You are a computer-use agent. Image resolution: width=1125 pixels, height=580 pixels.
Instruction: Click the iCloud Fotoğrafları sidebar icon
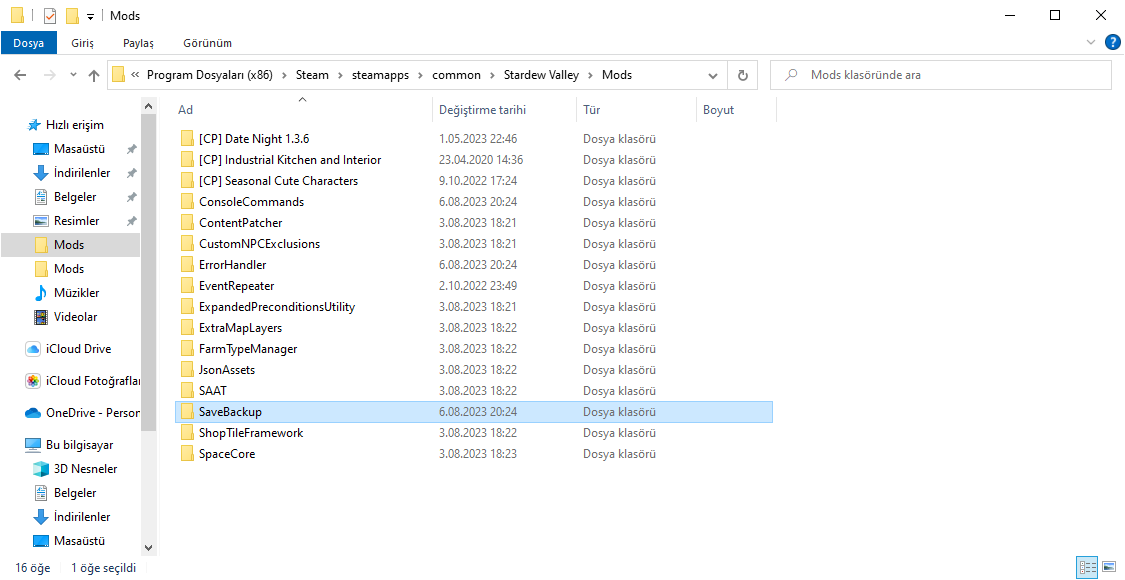33,381
